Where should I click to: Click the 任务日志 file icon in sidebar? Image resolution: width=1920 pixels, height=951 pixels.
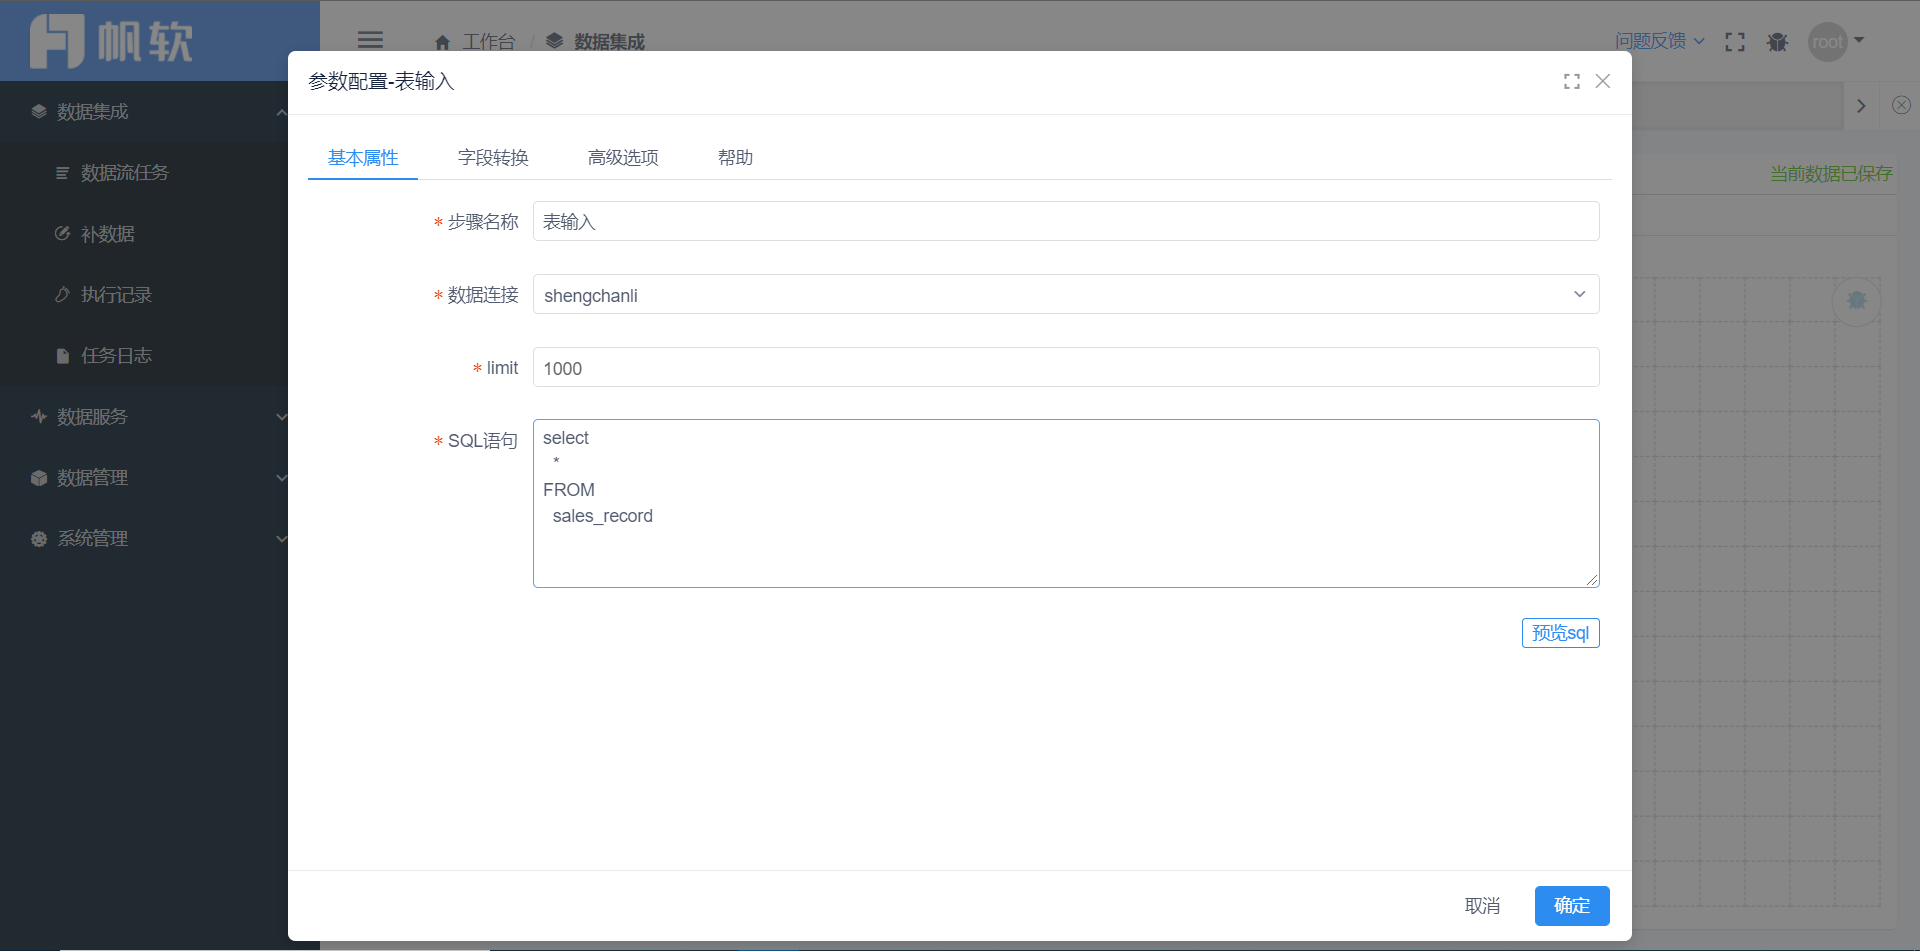[x=62, y=356]
